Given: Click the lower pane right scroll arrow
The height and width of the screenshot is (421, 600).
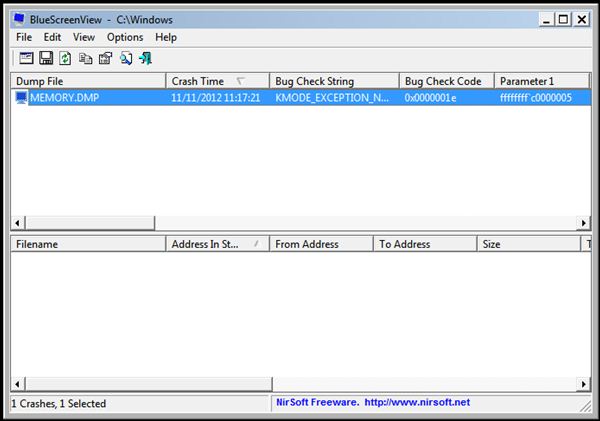Looking at the screenshot, I should coord(583,384).
